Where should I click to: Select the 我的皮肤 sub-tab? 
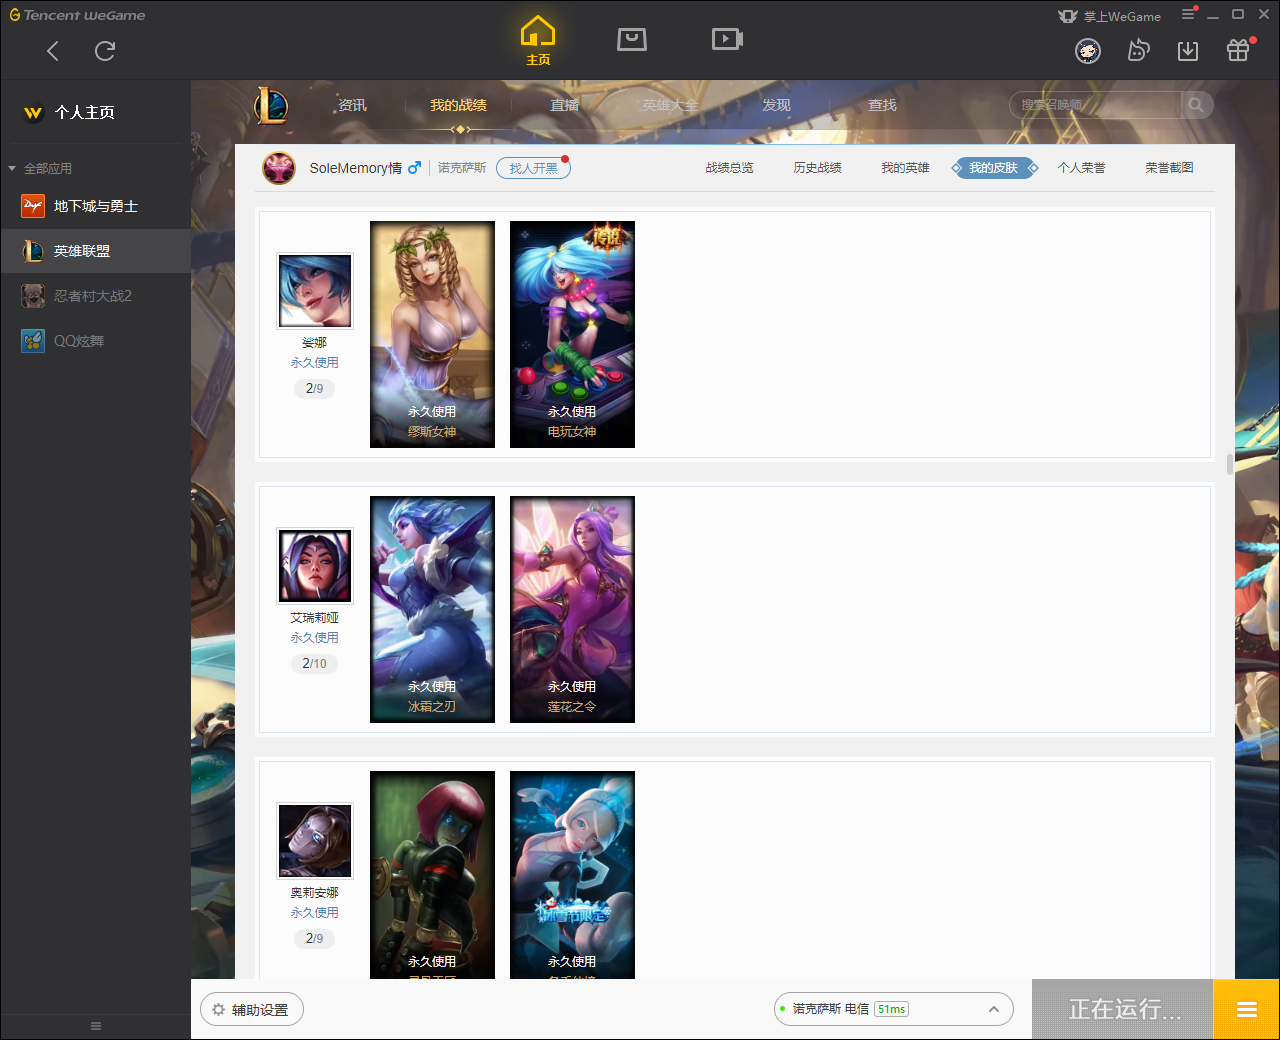[x=994, y=168]
